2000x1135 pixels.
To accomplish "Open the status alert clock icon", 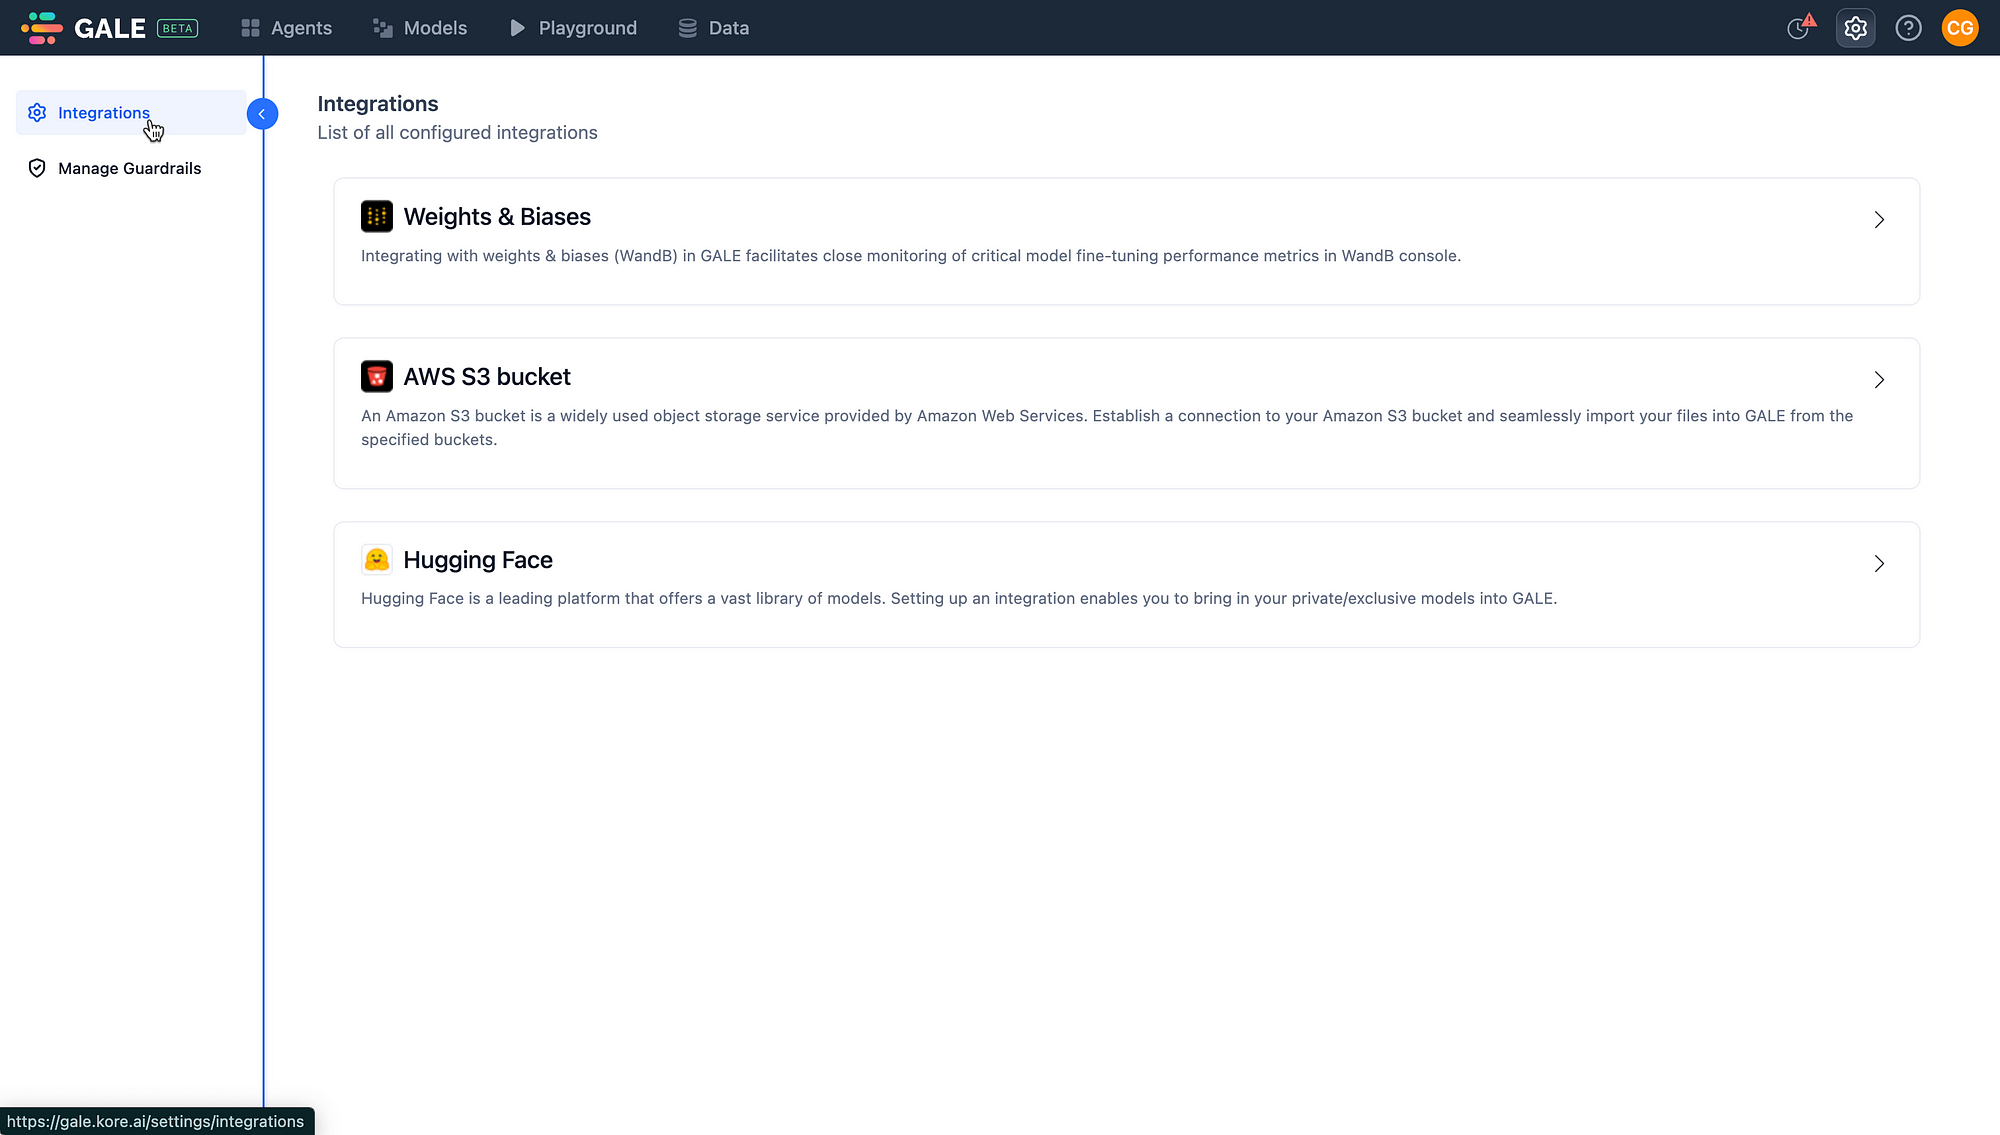I will pyautogui.click(x=1801, y=27).
